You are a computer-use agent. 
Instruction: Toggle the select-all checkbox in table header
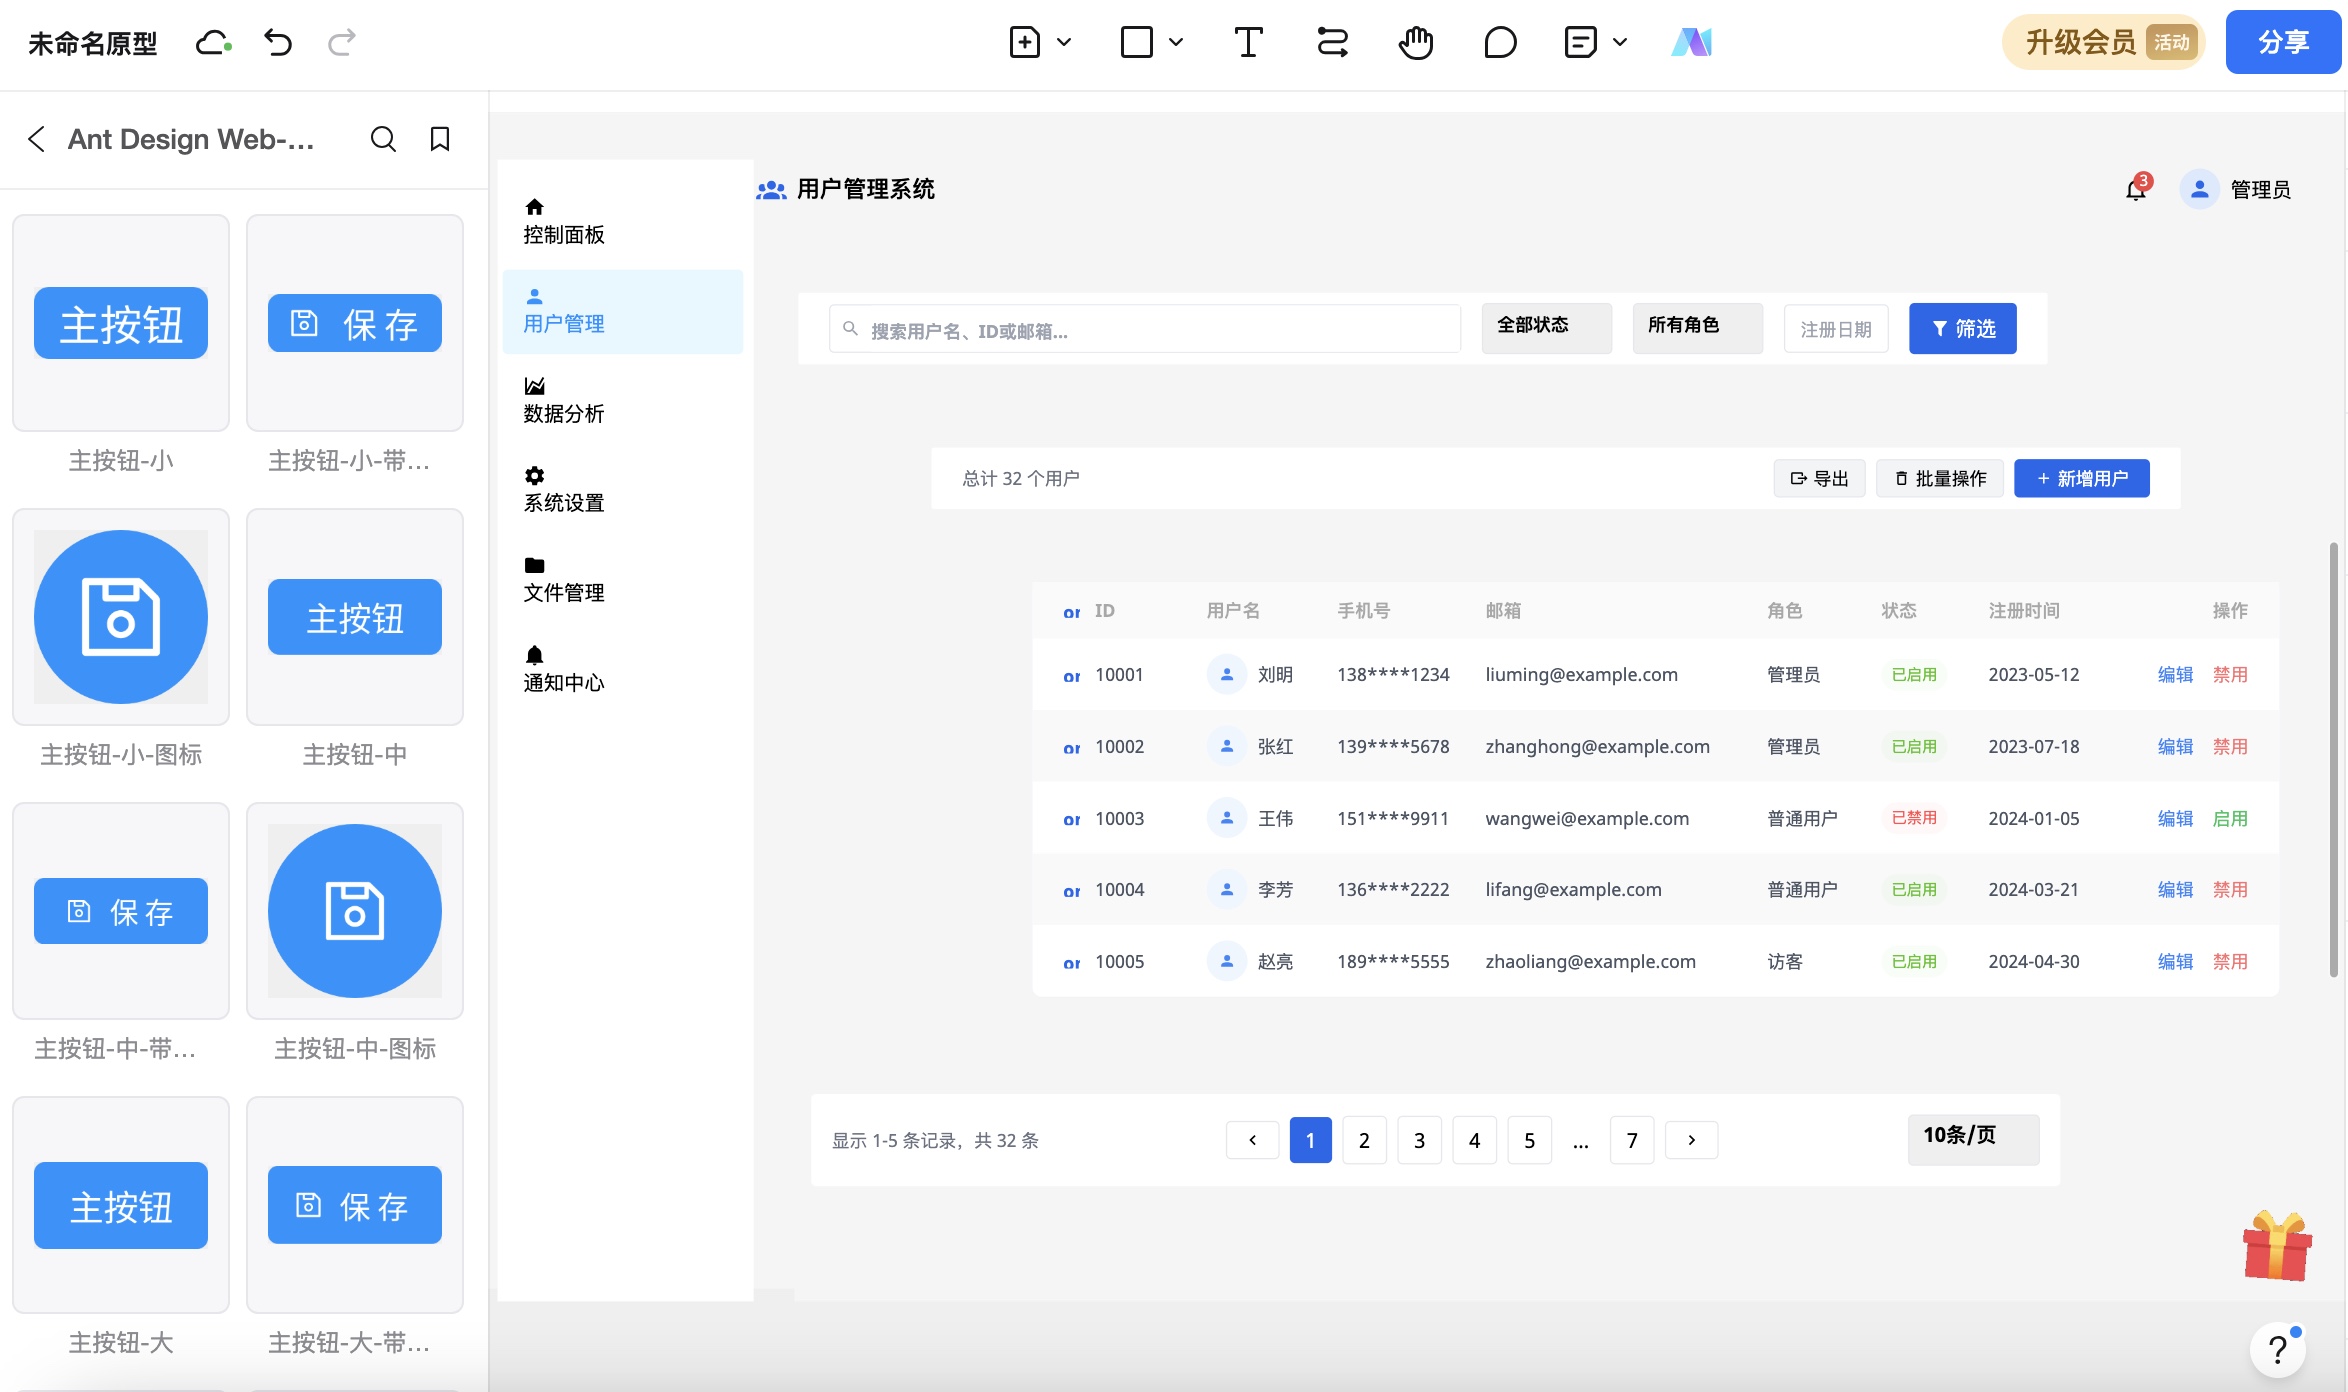(1072, 611)
